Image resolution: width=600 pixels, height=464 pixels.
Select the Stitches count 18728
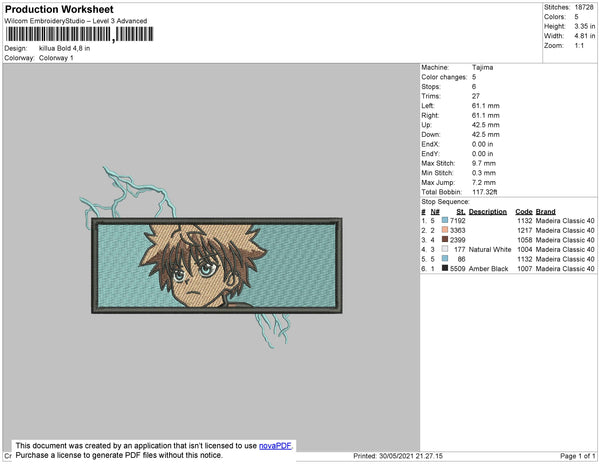584,7
